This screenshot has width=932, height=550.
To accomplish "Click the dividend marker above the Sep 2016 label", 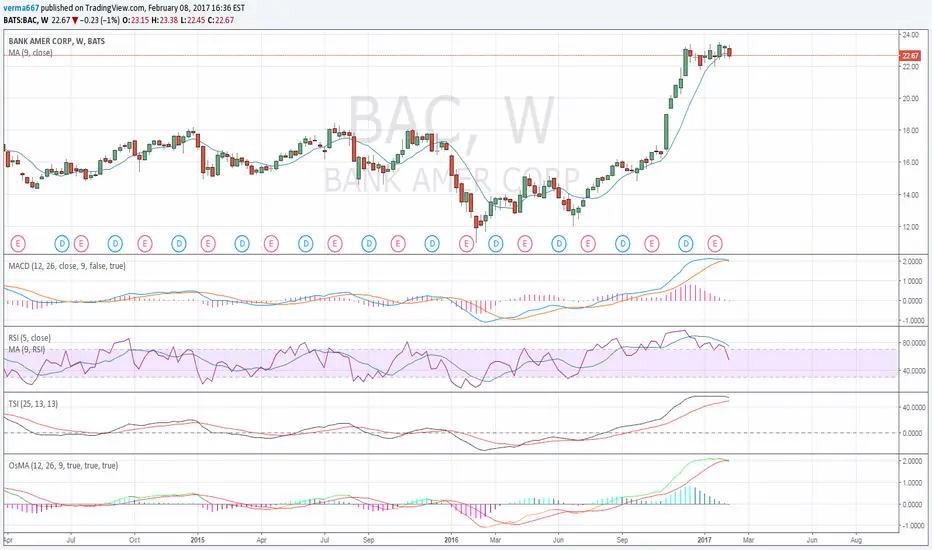I will click(x=622, y=243).
